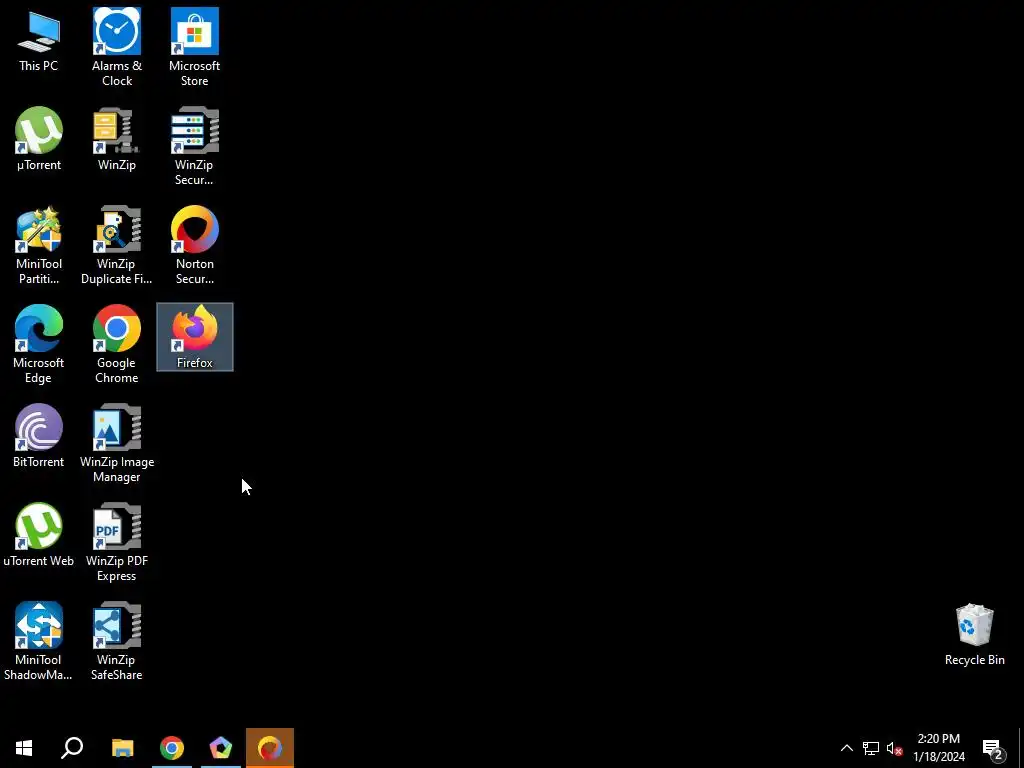
Task: Select the This PC desktop icon
Action: click(x=39, y=40)
